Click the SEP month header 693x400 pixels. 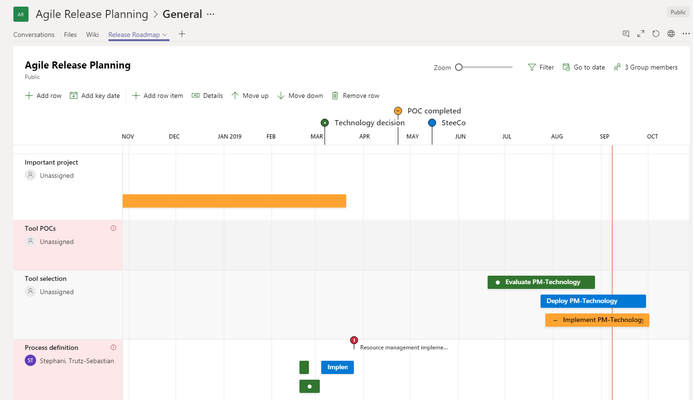coord(604,137)
